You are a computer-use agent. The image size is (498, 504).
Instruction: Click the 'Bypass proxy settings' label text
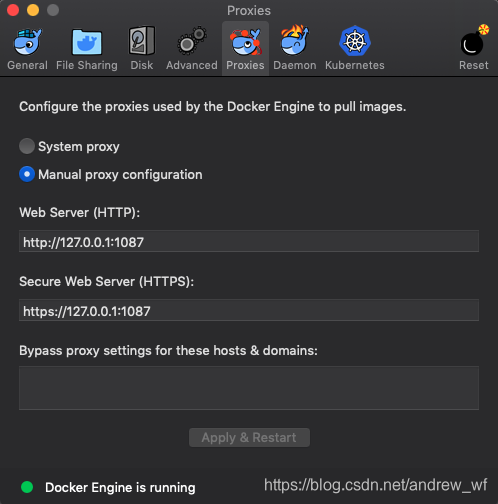(168, 351)
